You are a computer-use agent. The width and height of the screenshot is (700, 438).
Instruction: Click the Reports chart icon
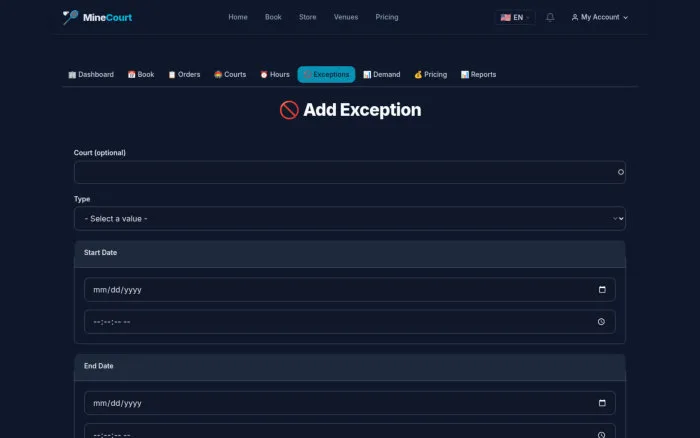[x=465, y=75]
